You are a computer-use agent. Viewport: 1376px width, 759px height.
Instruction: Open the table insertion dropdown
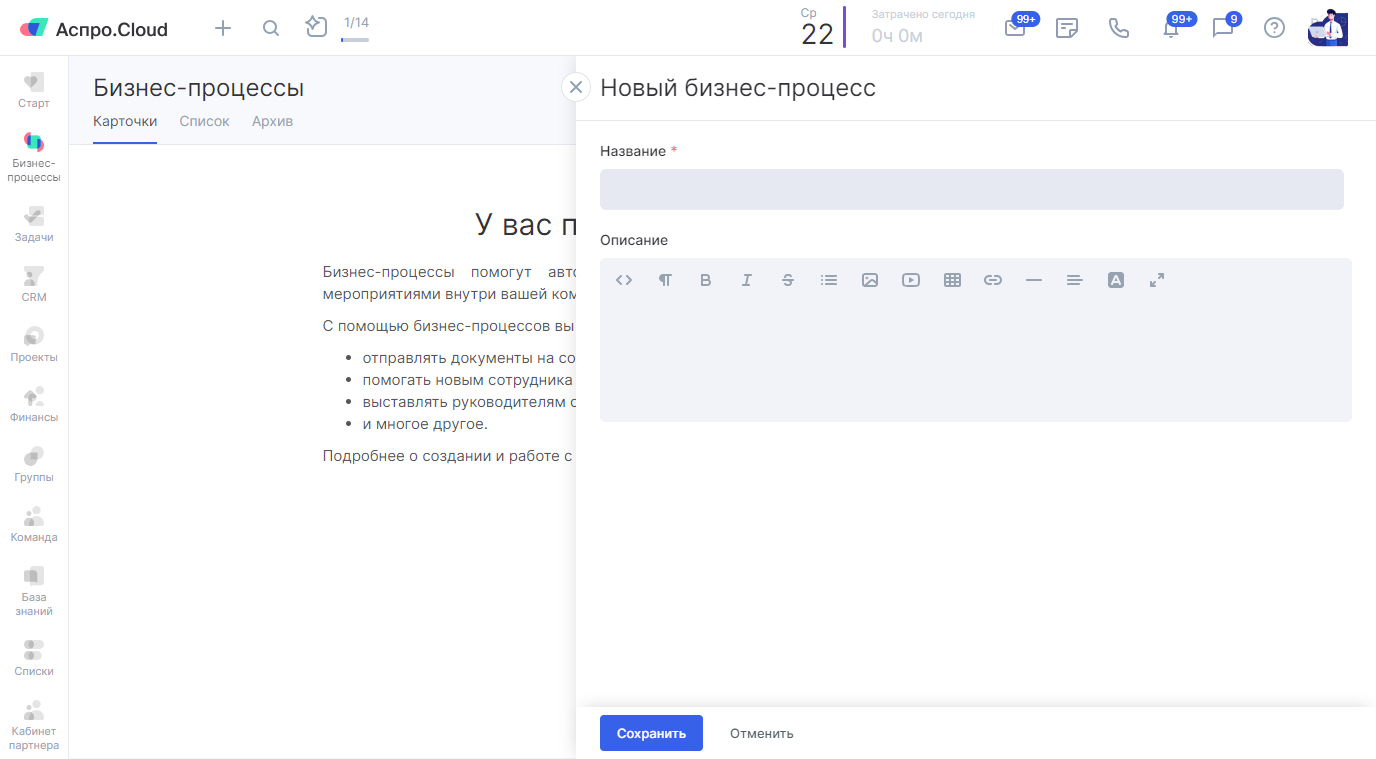coord(952,280)
